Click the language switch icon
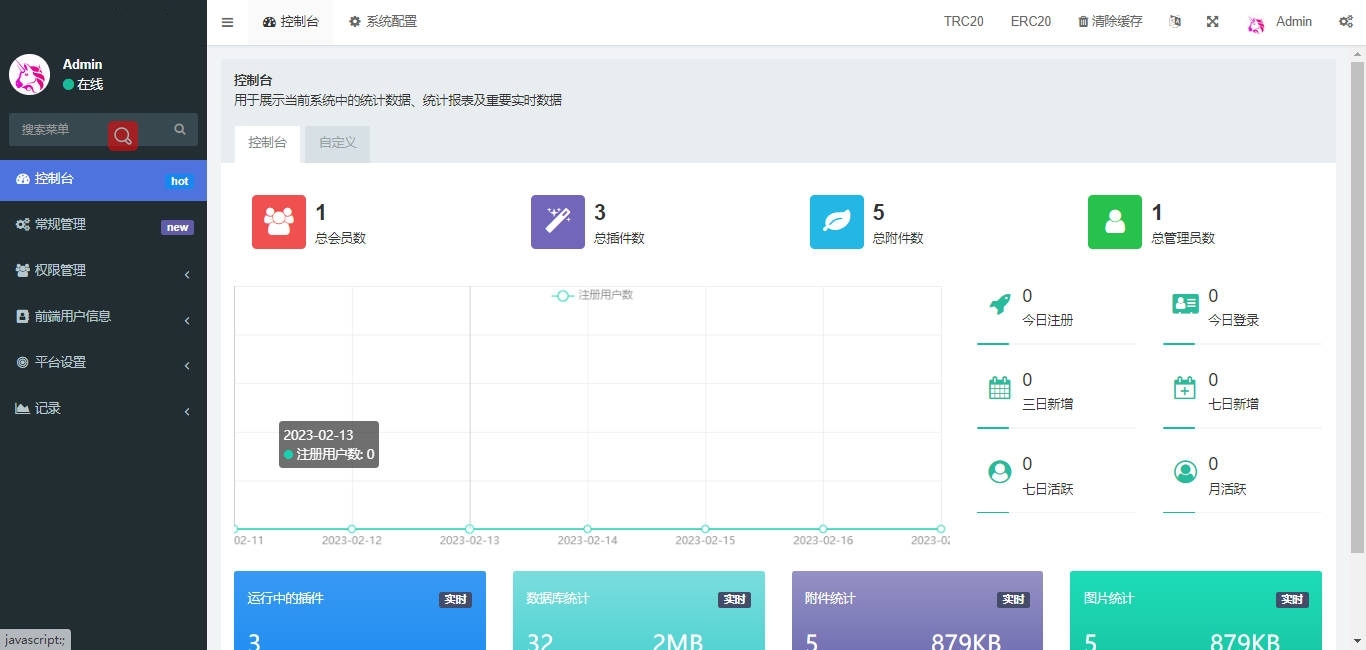The width and height of the screenshot is (1366, 650). 1175,22
